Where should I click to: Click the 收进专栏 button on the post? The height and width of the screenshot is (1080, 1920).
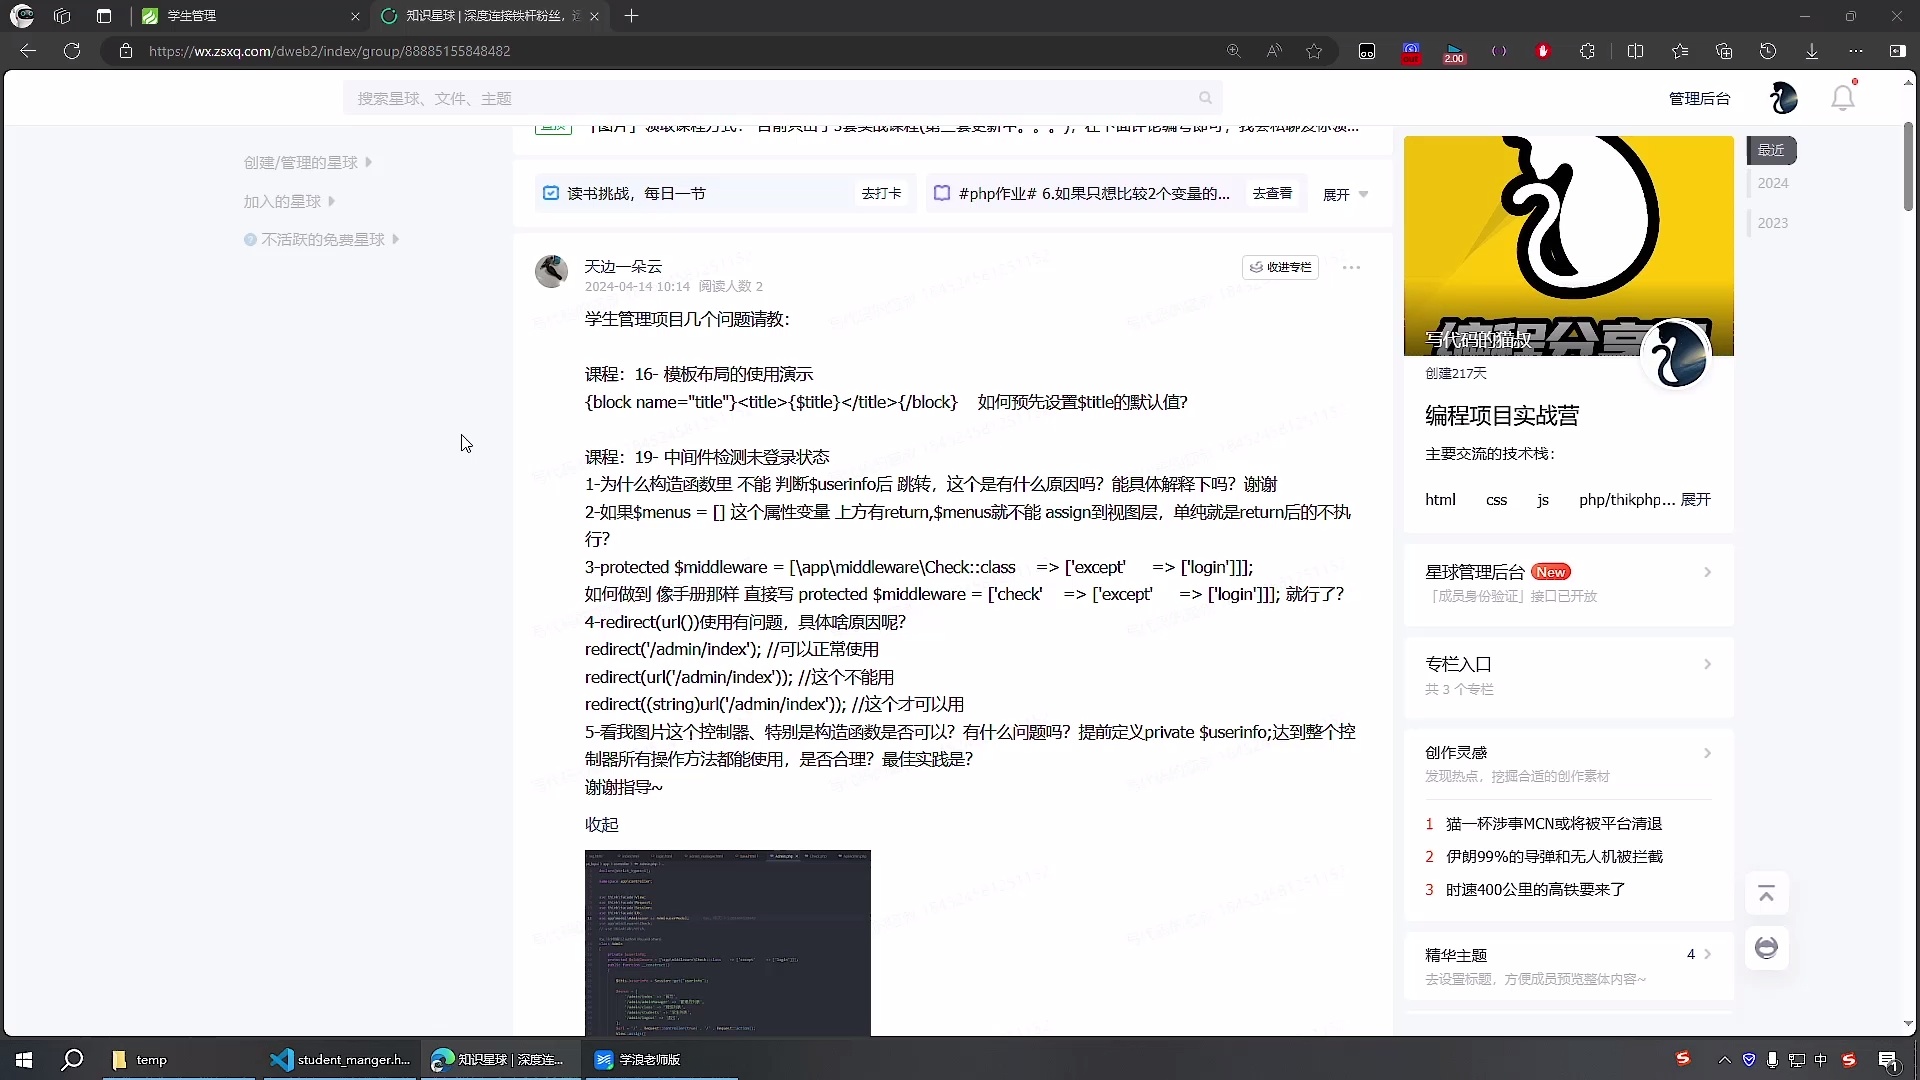(x=1280, y=267)
